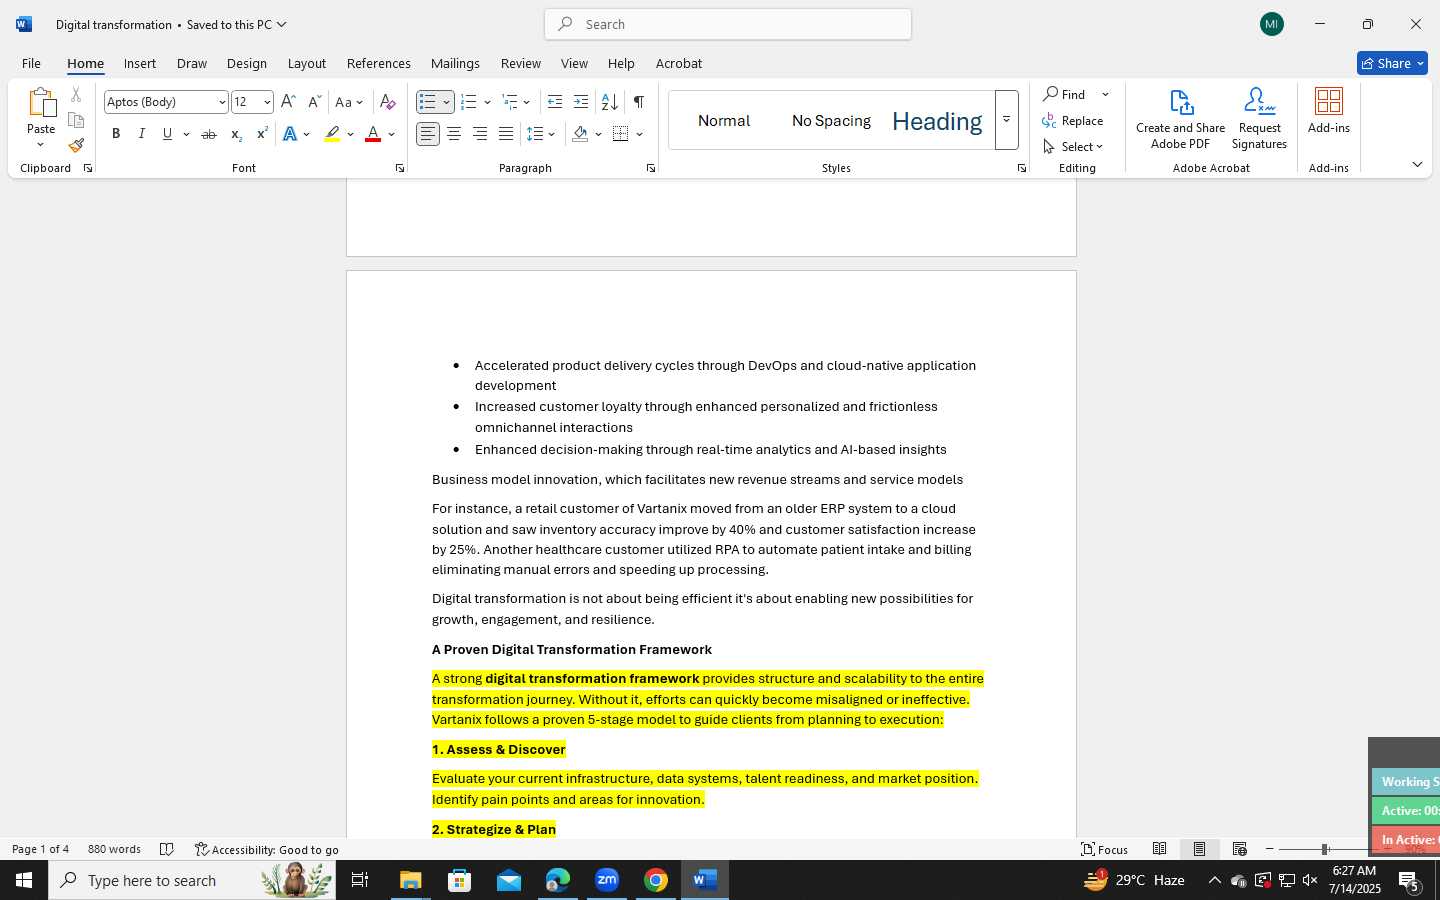Switch to the Insert tab
This screenshot has width=1440, height=900.
point(140,63)
